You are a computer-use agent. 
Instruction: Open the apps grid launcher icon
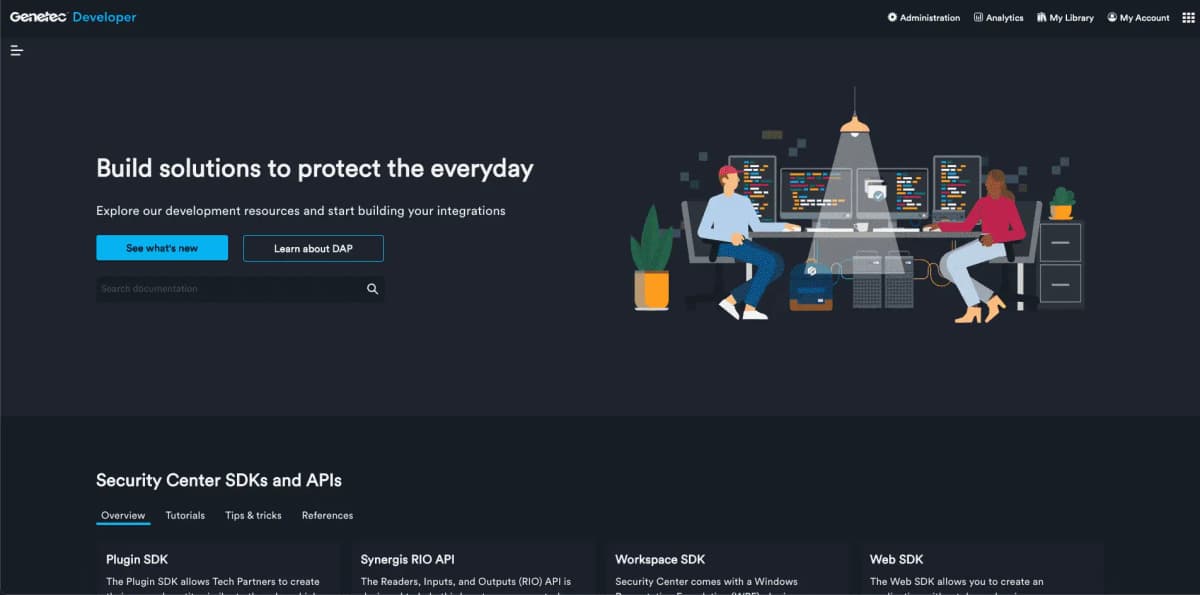coord(1188,18)
